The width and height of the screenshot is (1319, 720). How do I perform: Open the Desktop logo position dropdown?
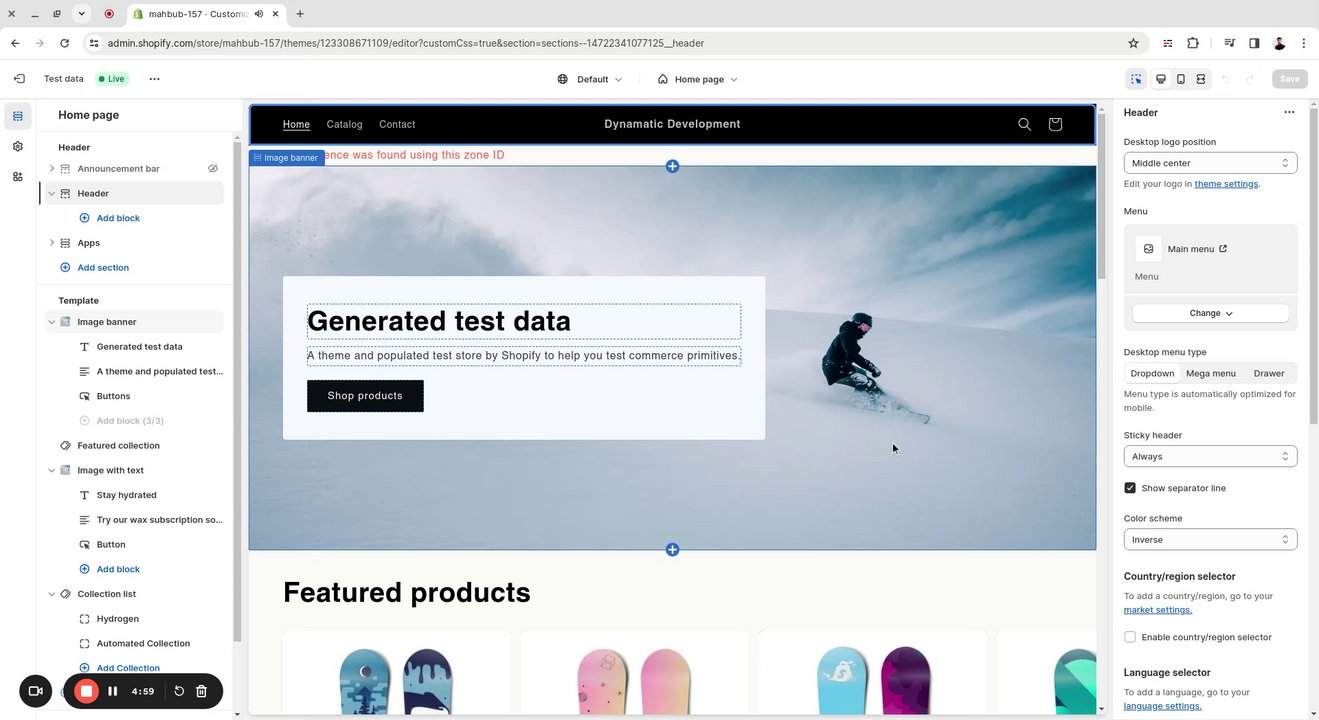click(x=1210, y=163)
